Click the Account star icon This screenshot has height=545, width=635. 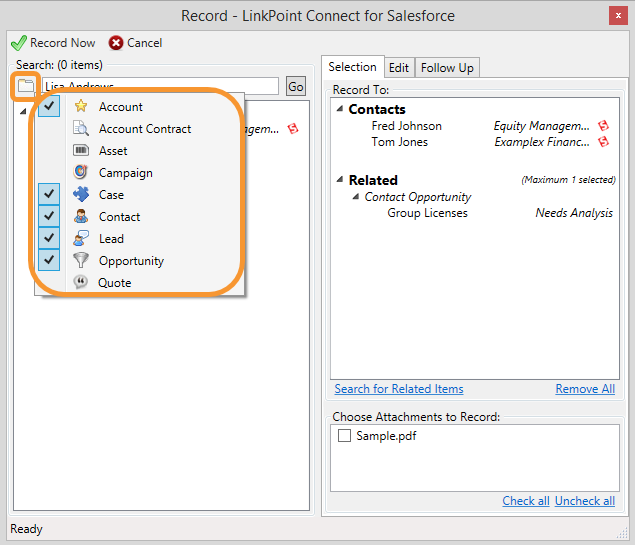click(x=81, y=106)
